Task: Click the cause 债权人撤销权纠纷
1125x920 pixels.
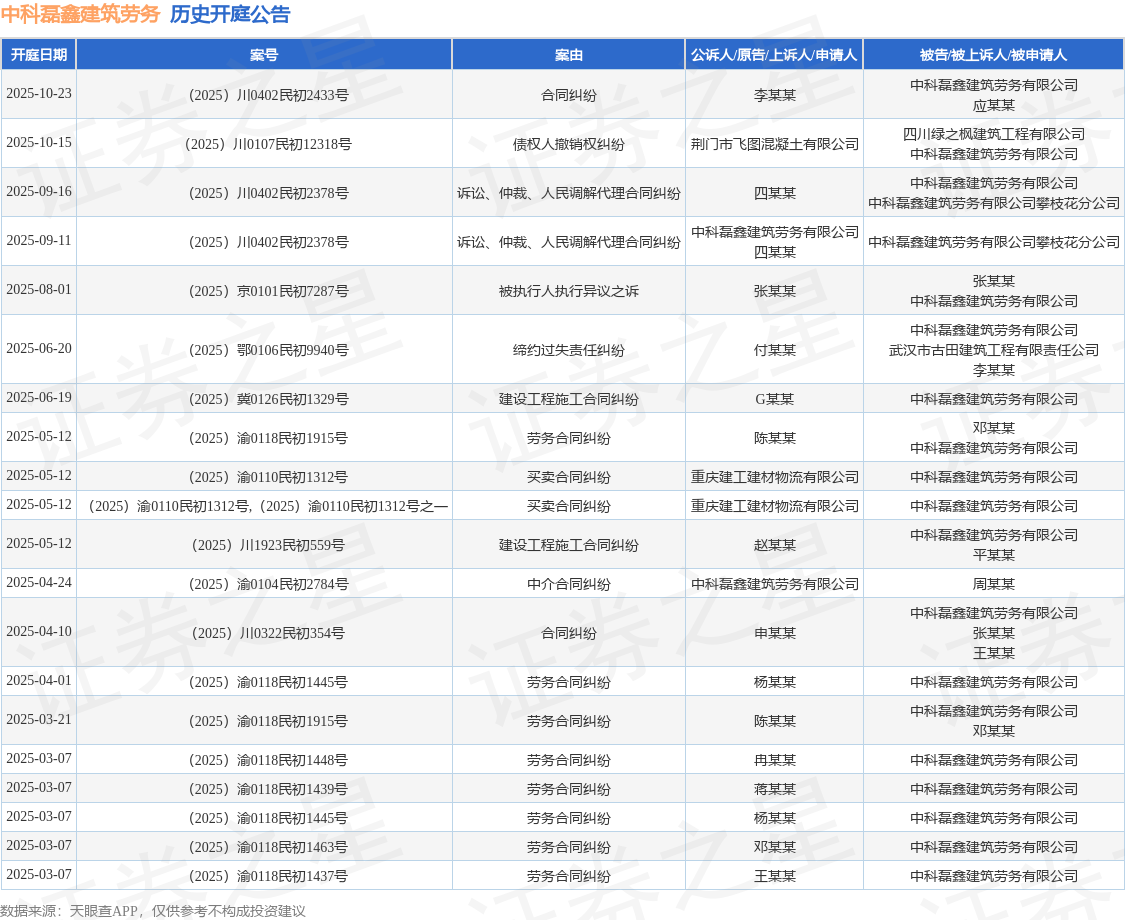Action: pos(568,144)
